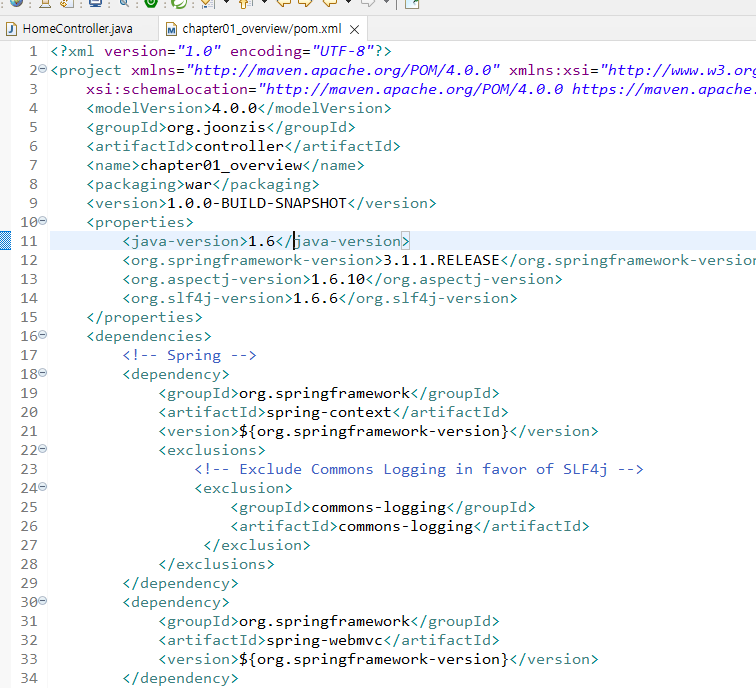Click the artifactId value controller
The height and width of the screenshot is (688, 756).
239,146
